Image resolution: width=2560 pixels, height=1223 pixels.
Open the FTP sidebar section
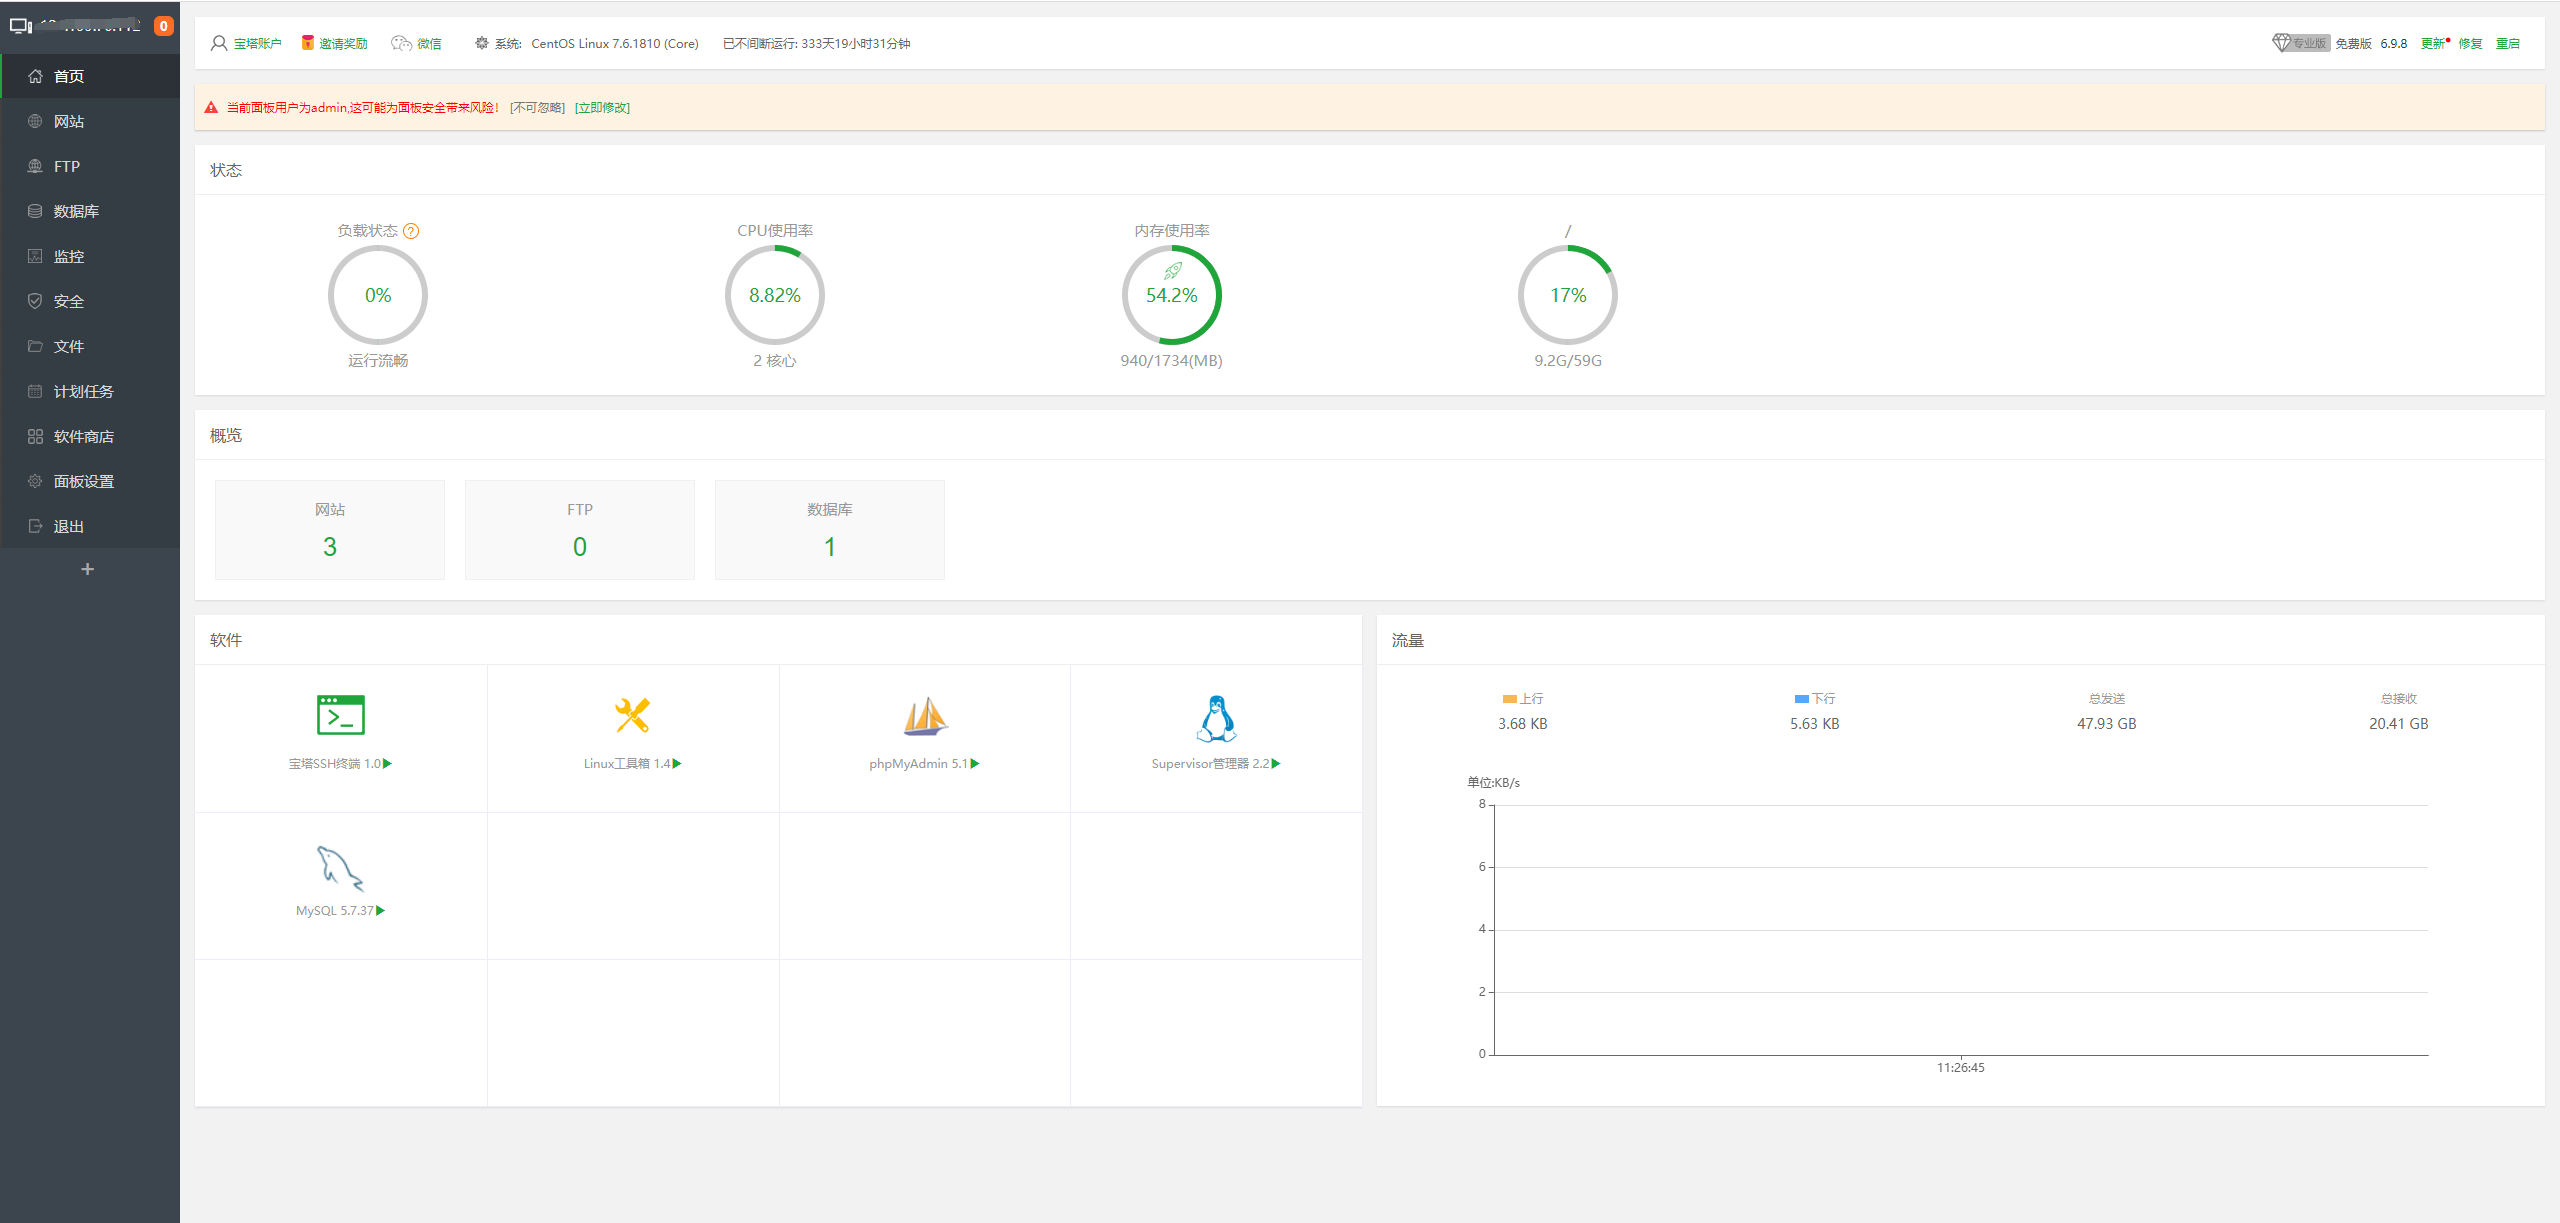point(90,166)
